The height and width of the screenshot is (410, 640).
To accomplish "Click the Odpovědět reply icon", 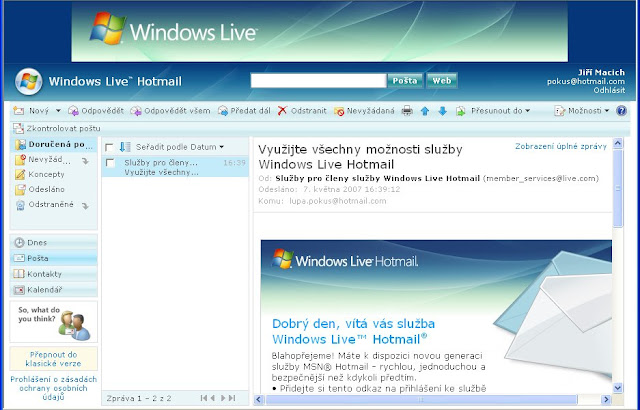I will pos(73,111).
